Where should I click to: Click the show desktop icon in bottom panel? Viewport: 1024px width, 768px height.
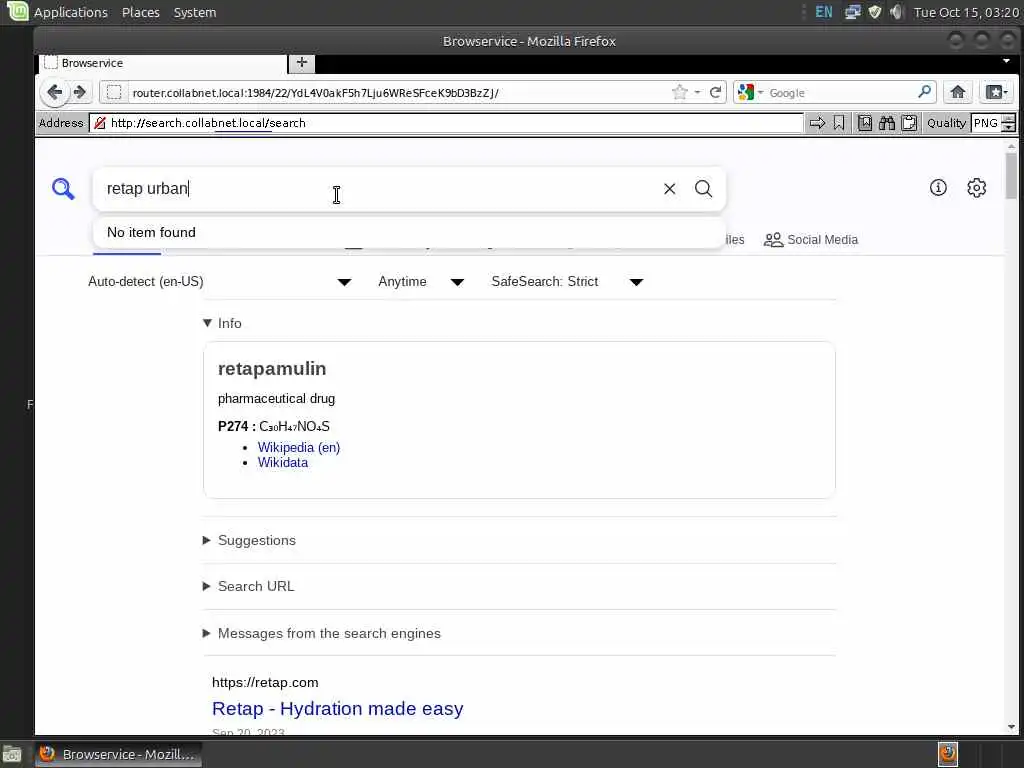click(12, 755)
